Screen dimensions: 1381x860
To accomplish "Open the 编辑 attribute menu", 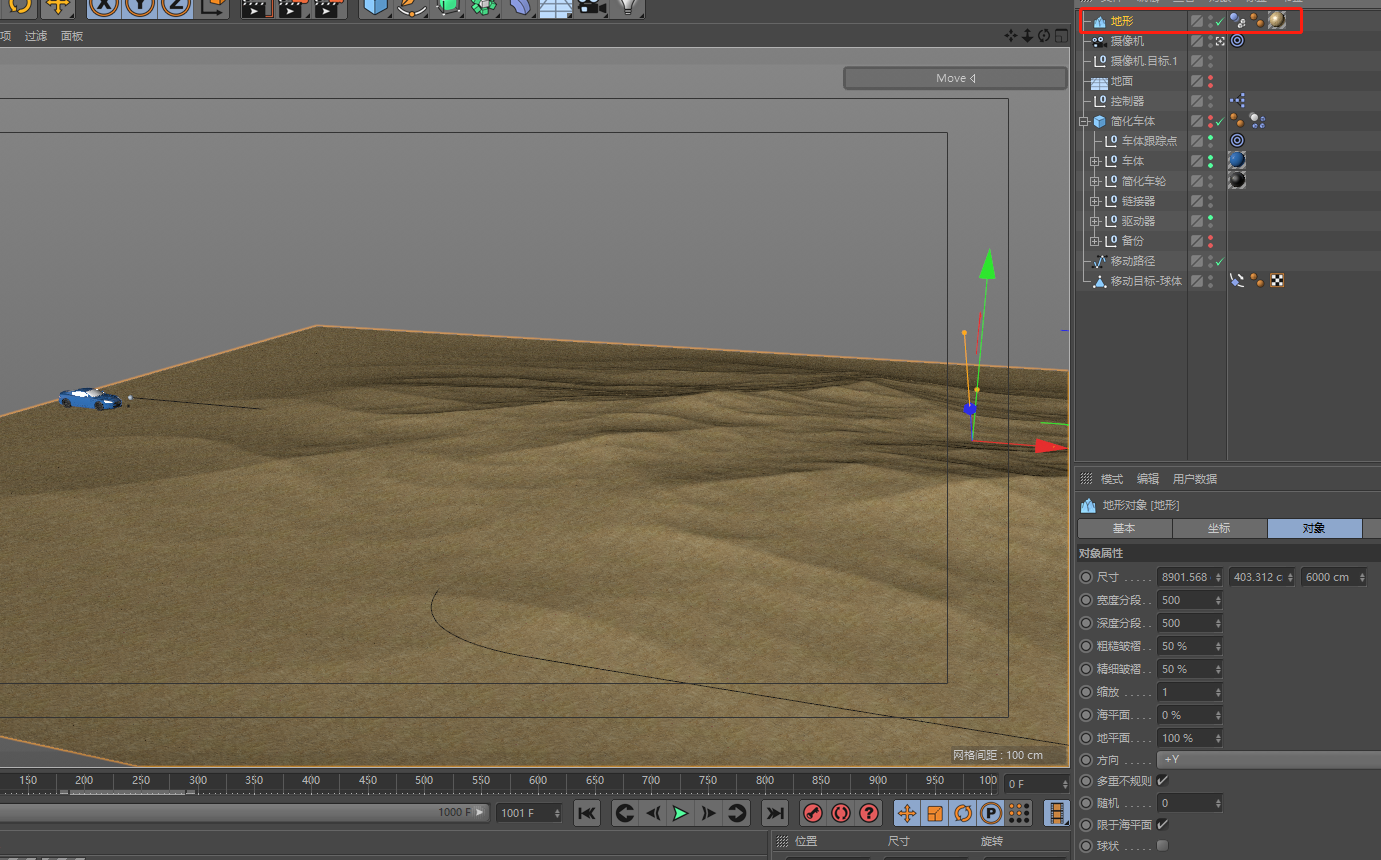I will pos(1148,479).
